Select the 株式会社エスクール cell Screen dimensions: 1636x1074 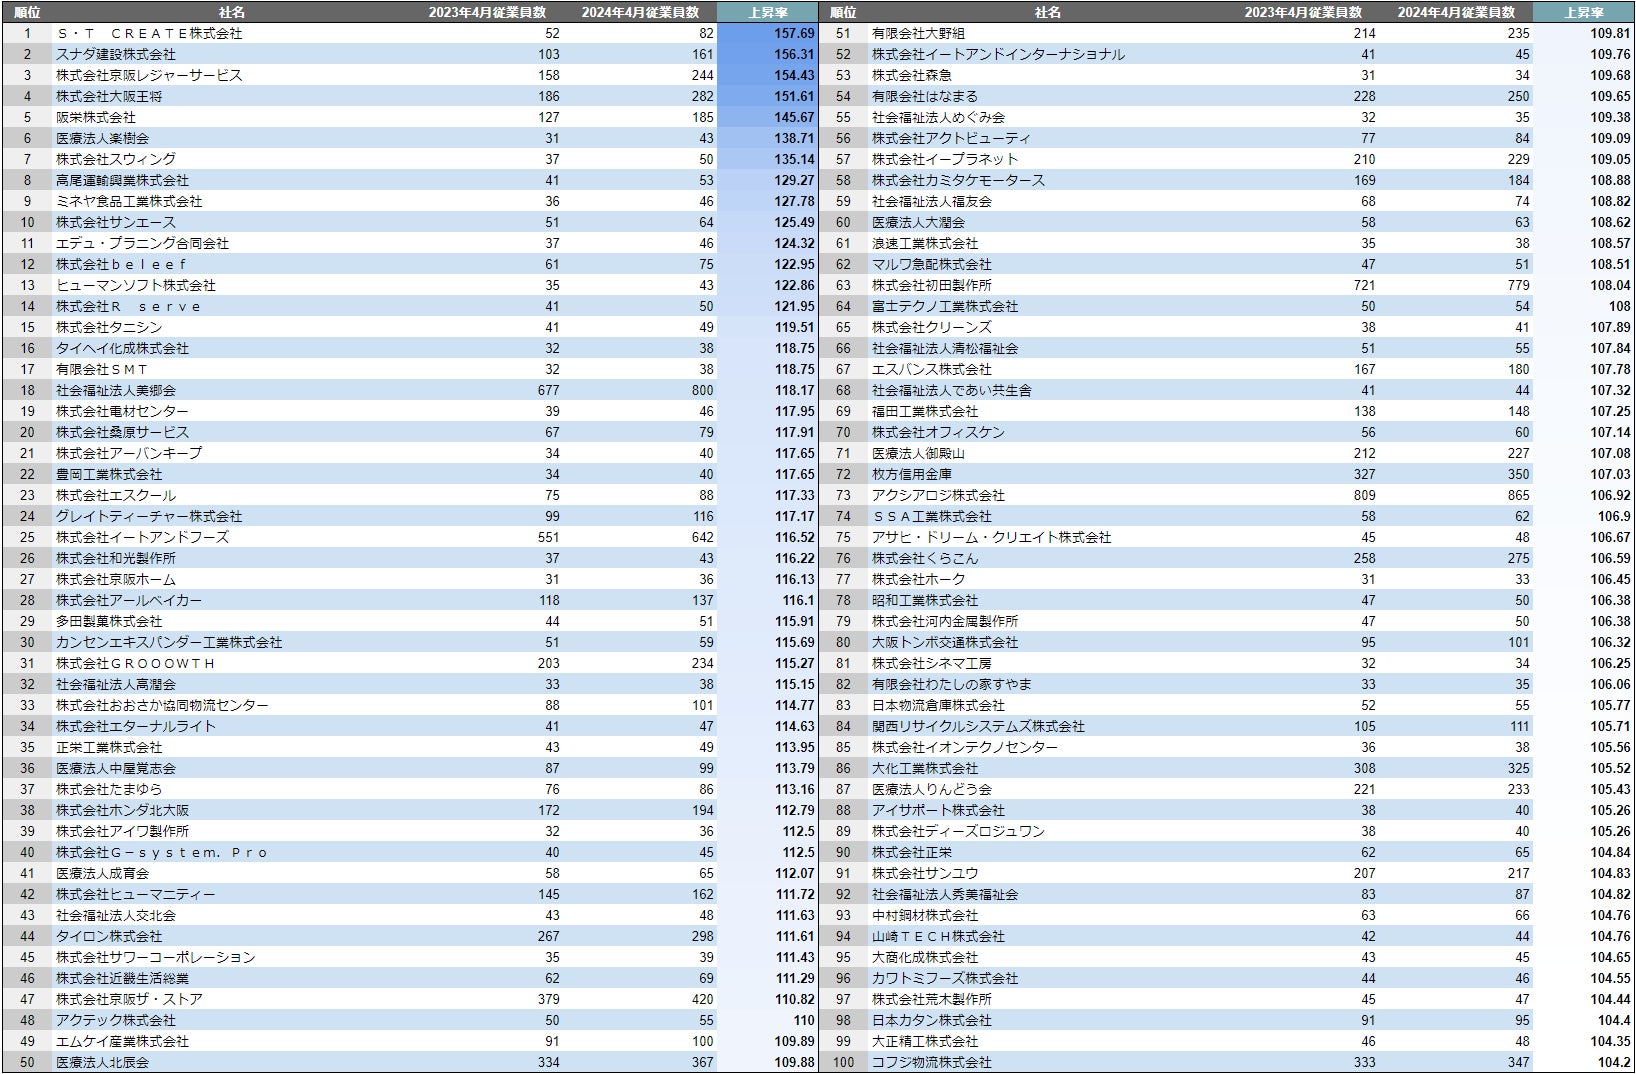116,495
